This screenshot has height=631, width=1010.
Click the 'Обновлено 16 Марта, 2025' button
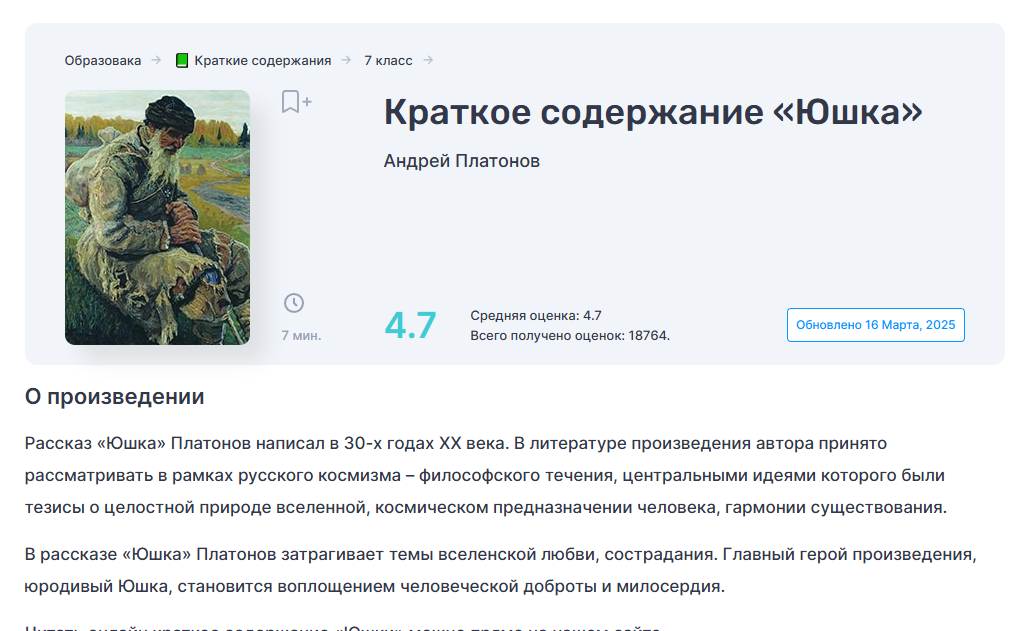tap(875, 325)
